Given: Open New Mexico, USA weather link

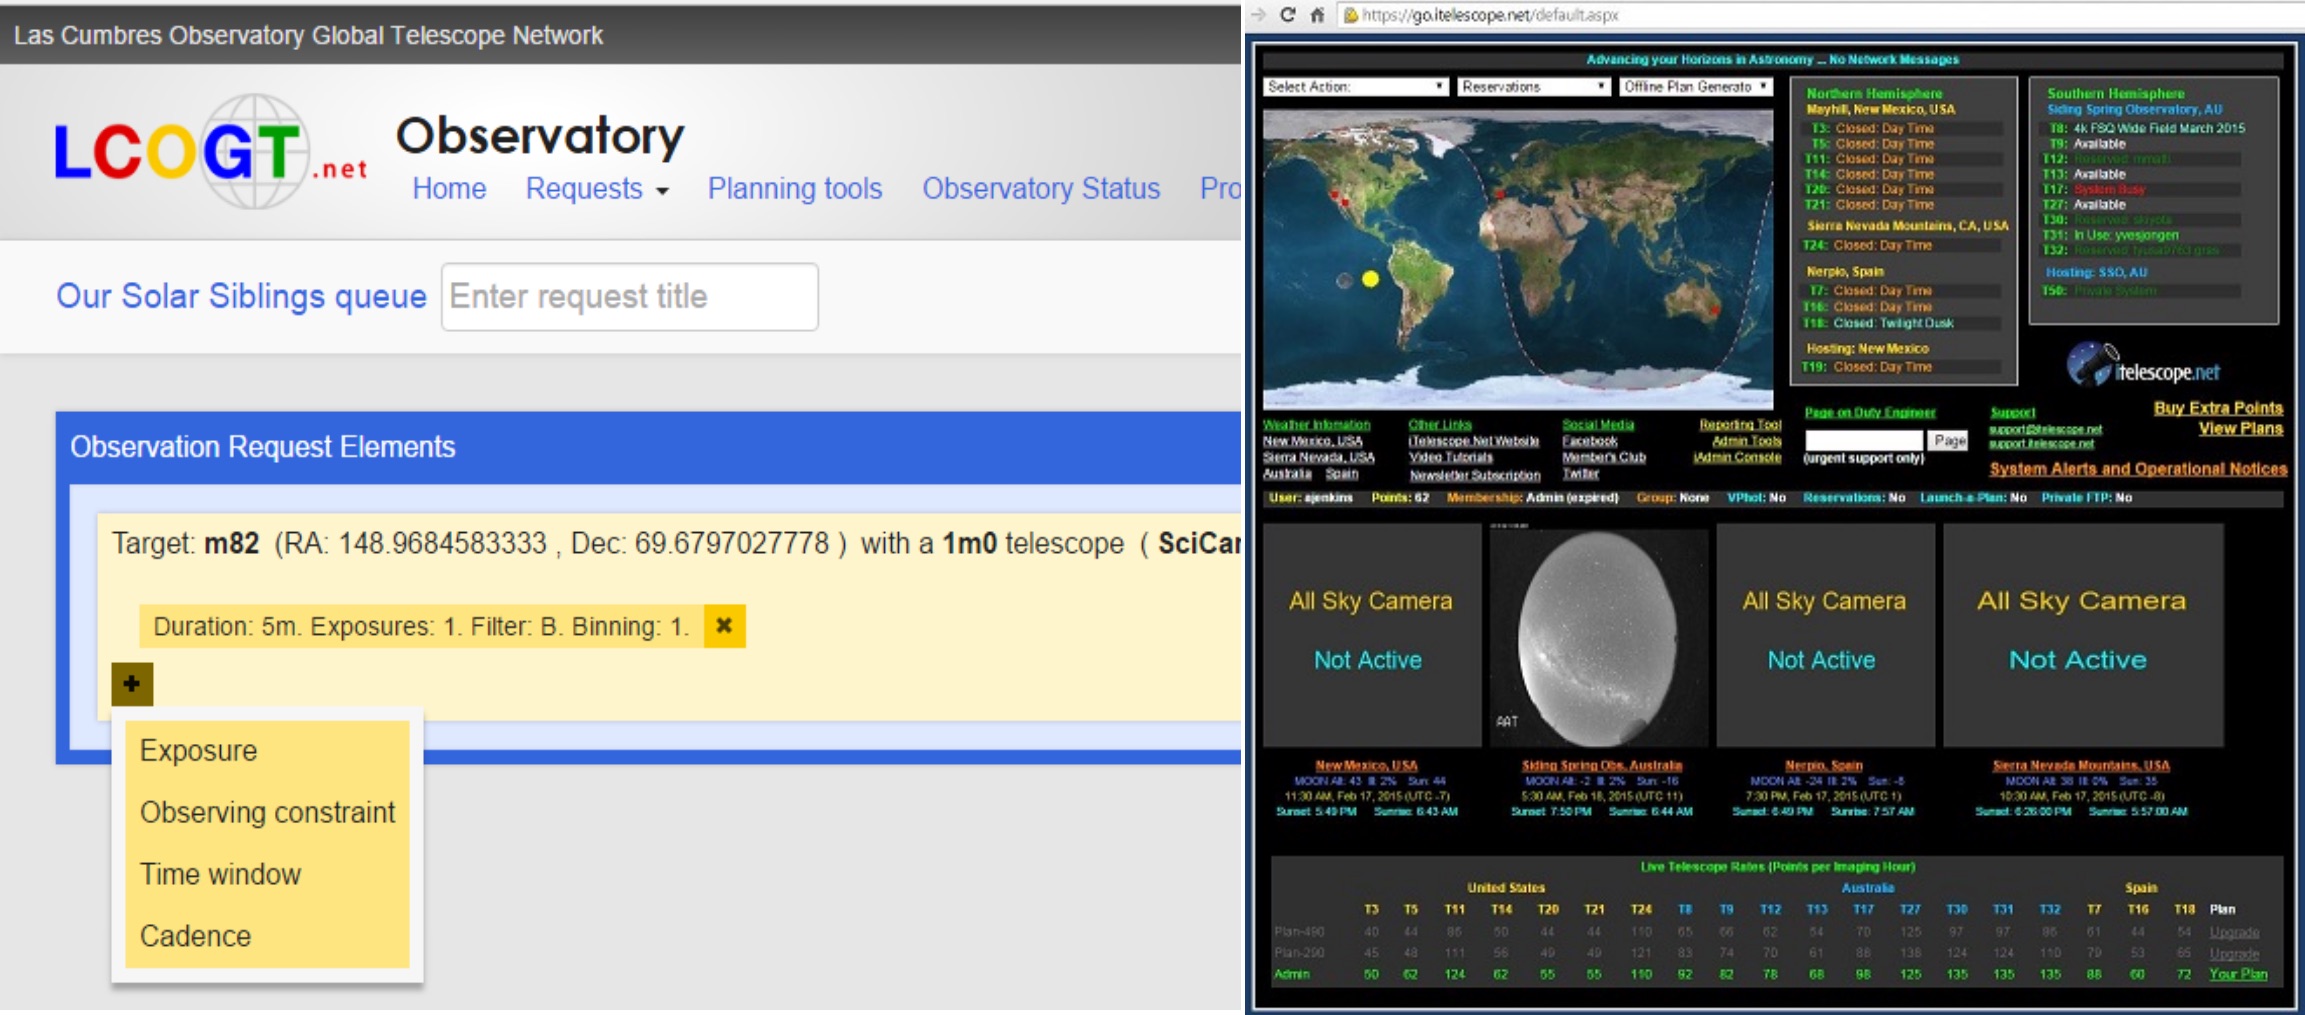Looking at the screenshot, I should tap(1312, 441).
